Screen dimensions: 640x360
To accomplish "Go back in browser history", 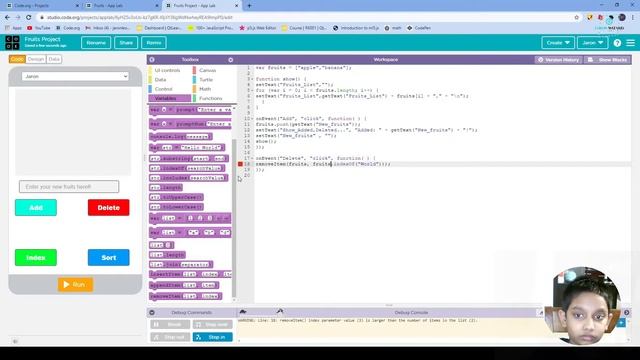I will pos(7,18).
